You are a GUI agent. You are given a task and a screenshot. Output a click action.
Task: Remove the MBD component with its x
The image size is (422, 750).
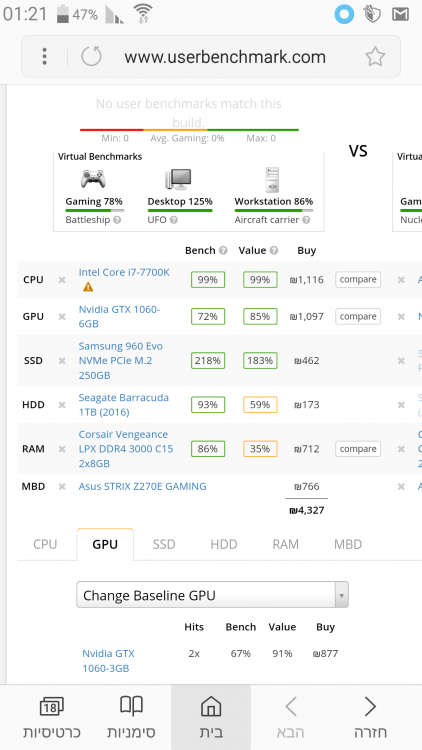pyautogui.click(x=62, y=486)
